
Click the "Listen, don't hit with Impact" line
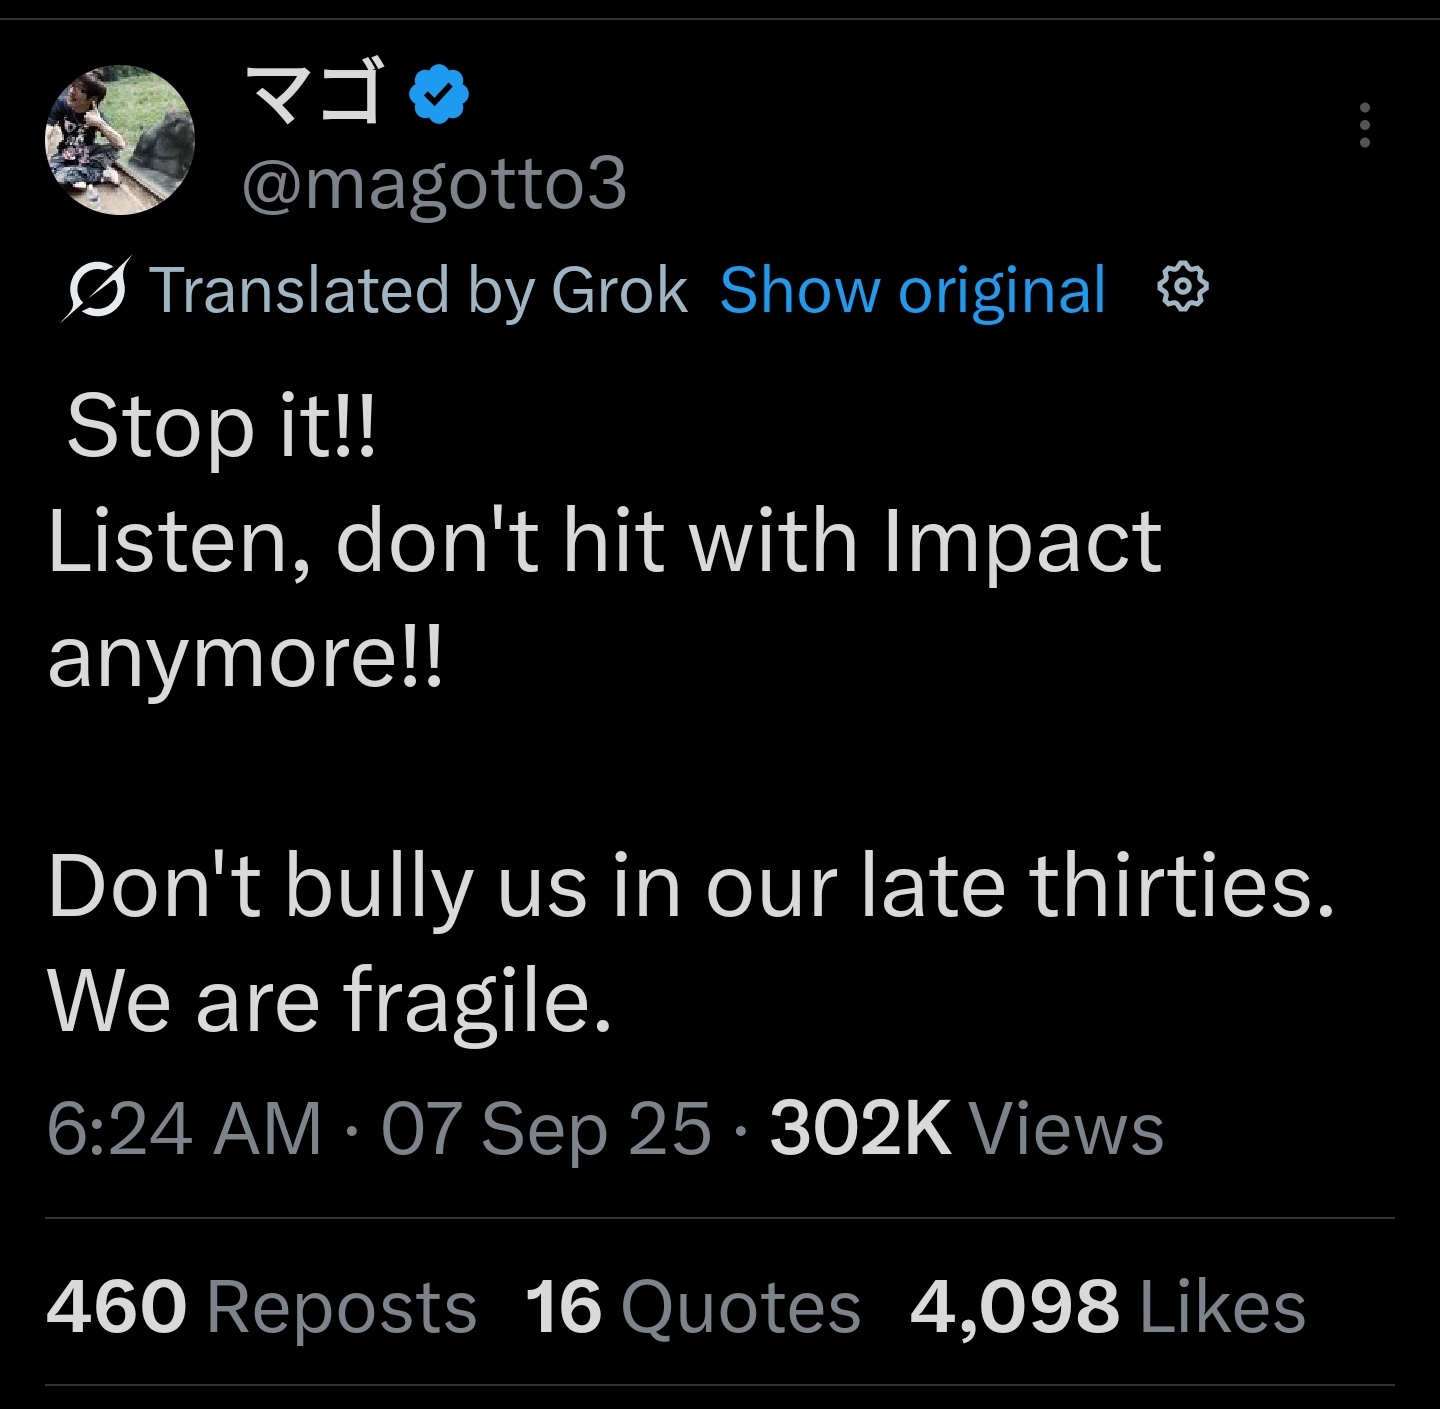click(x=604, y=542)
